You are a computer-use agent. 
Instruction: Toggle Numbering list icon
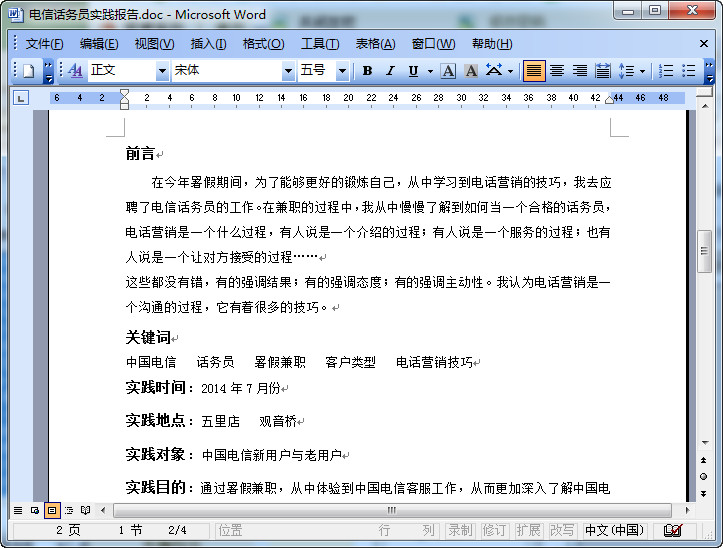pos(666,71)
